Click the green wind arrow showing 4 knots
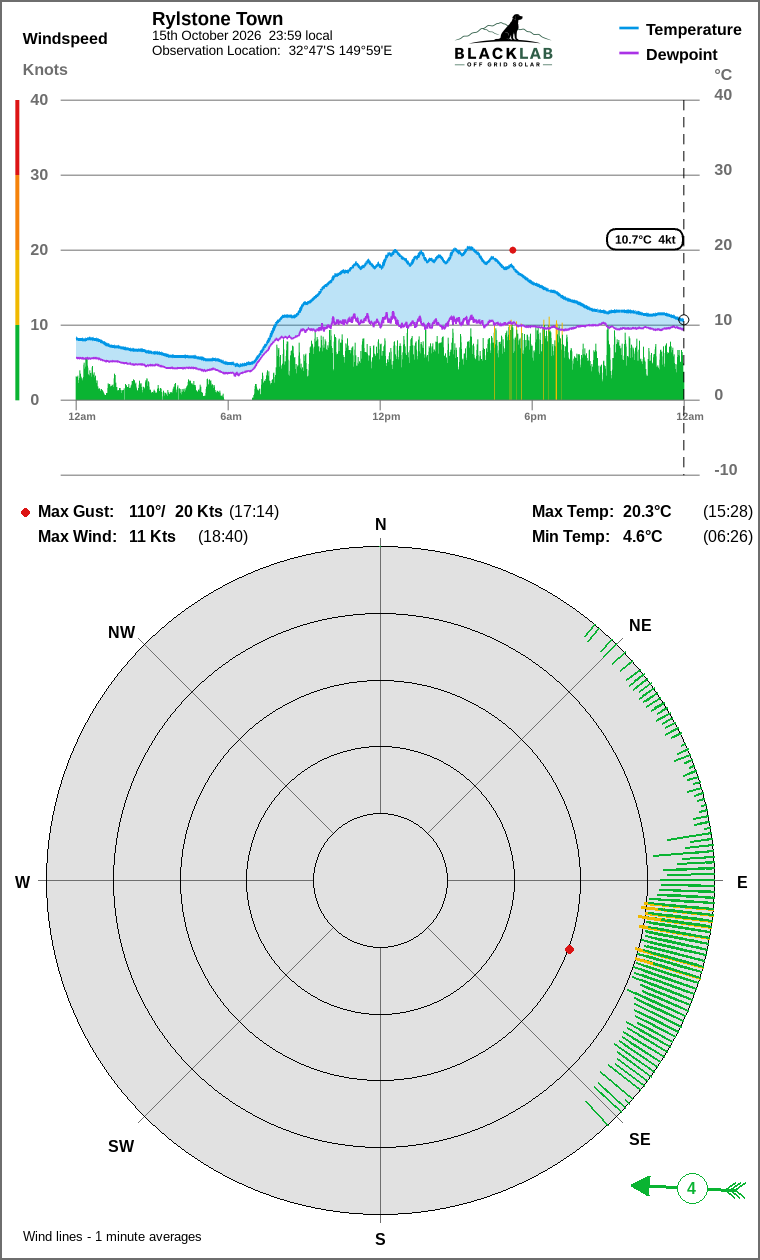The width and height of the screenshot is (760, 1260). 689,1189
